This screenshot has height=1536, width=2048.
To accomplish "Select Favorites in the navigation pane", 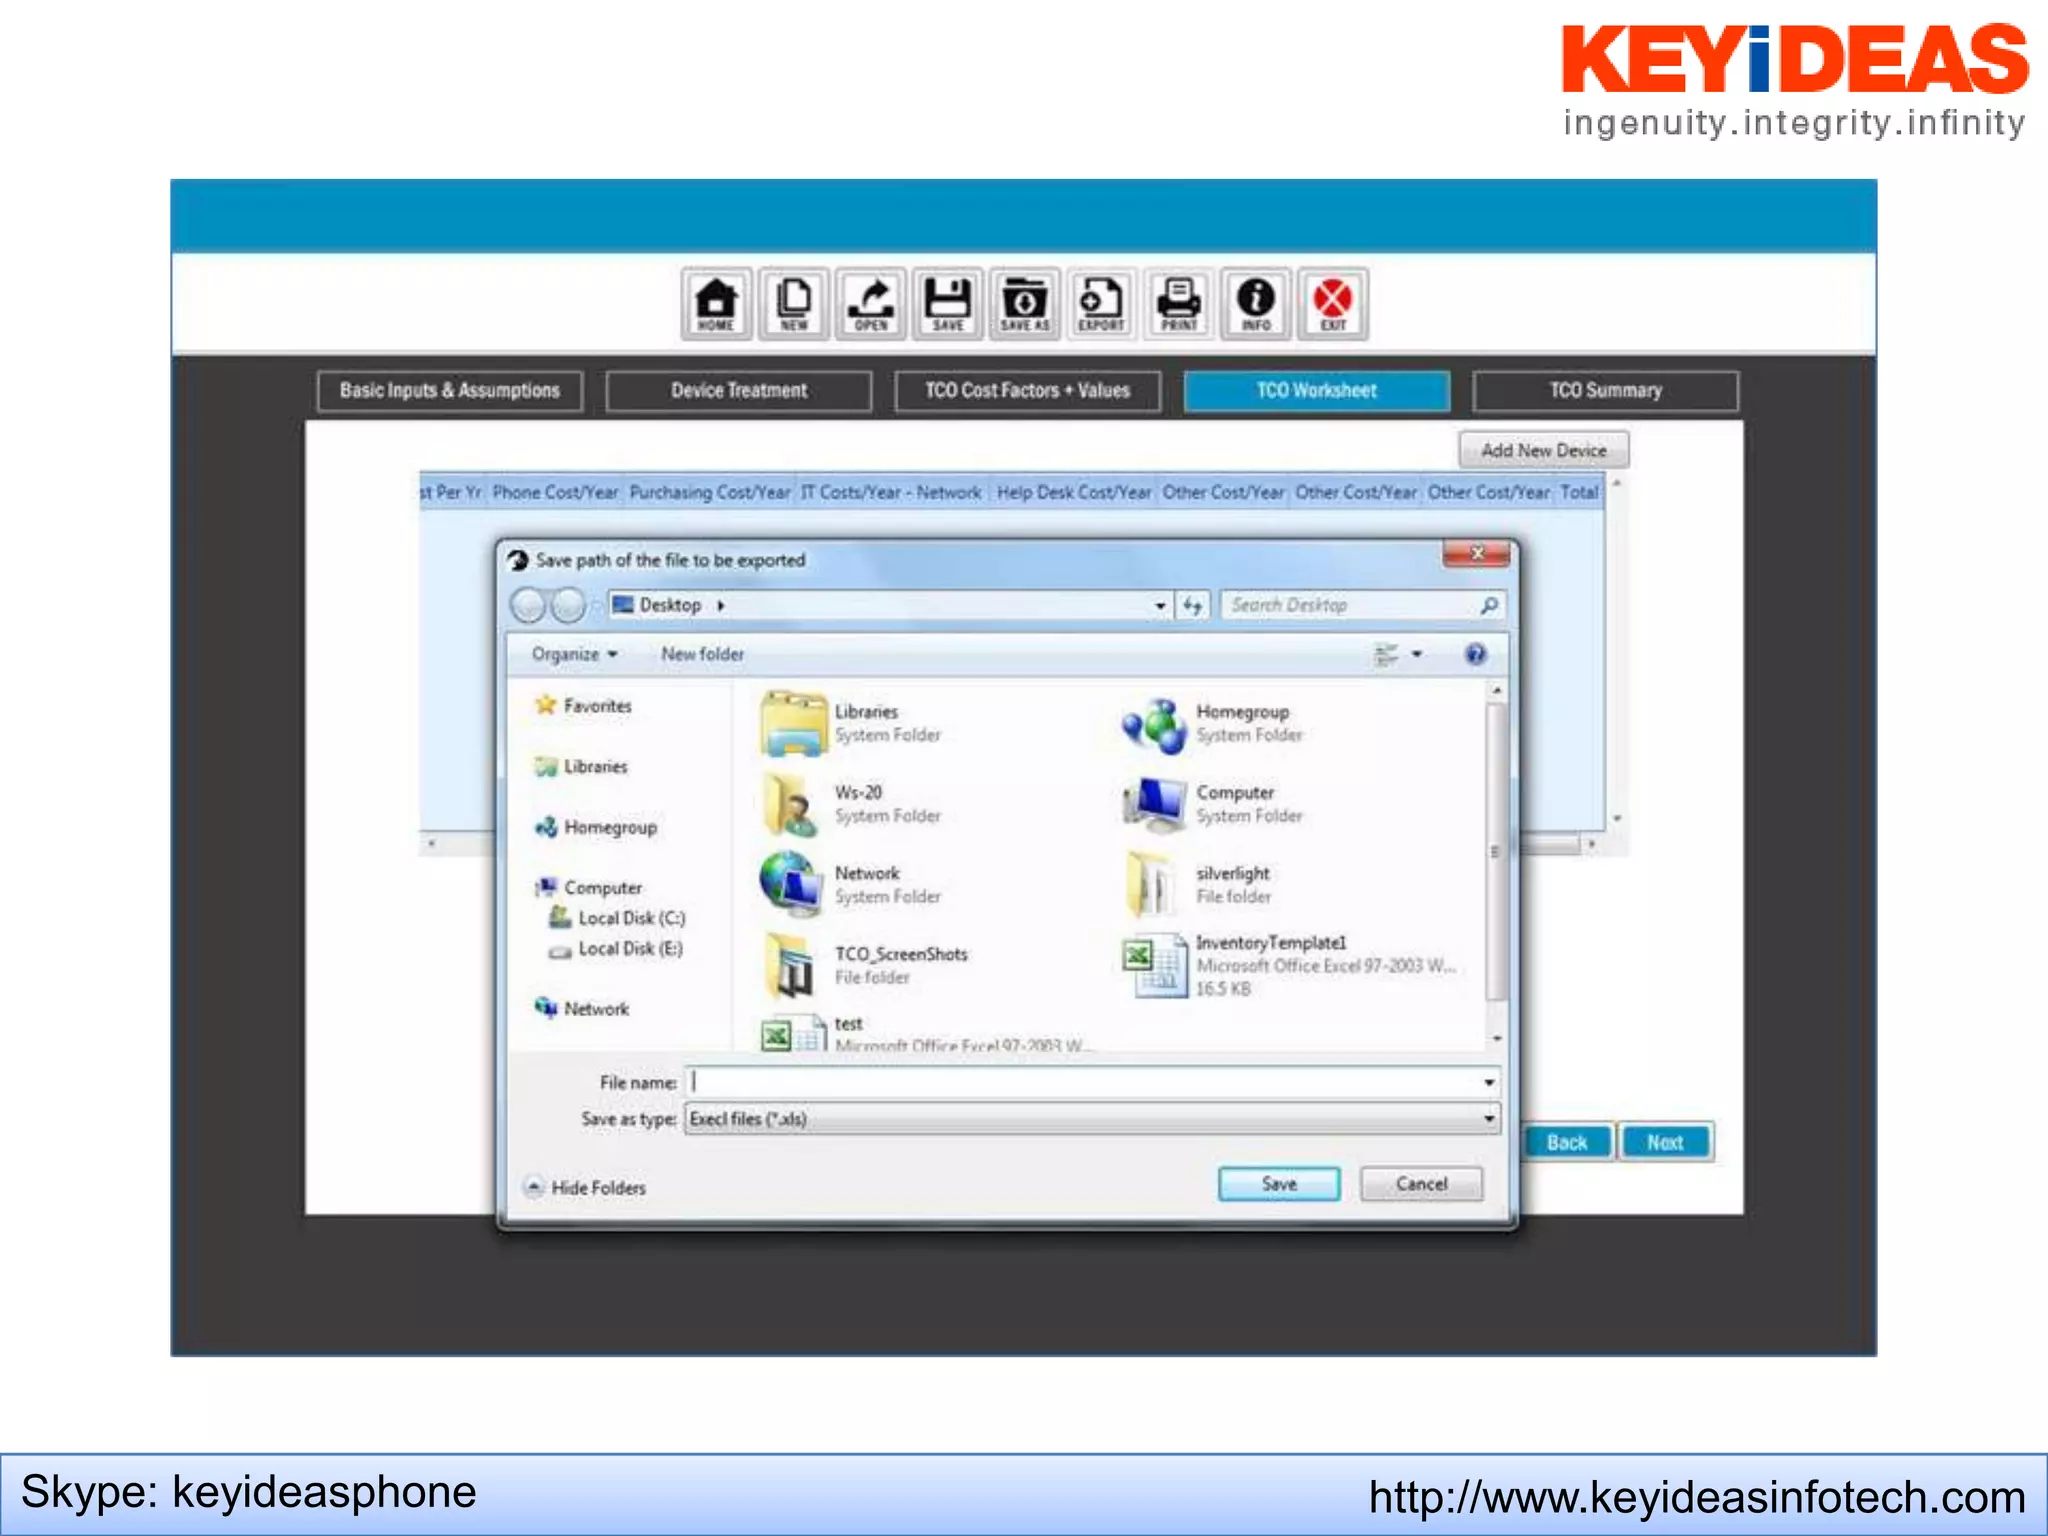I will [x=584, y=706].
